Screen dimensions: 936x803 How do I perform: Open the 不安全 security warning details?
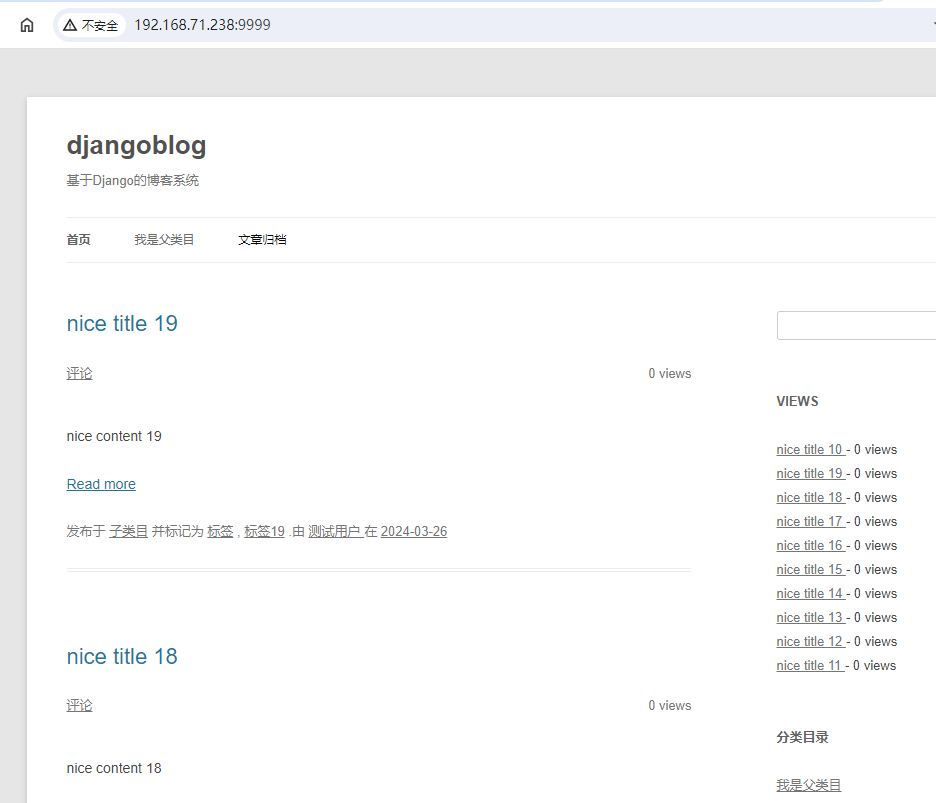(90, 25)
